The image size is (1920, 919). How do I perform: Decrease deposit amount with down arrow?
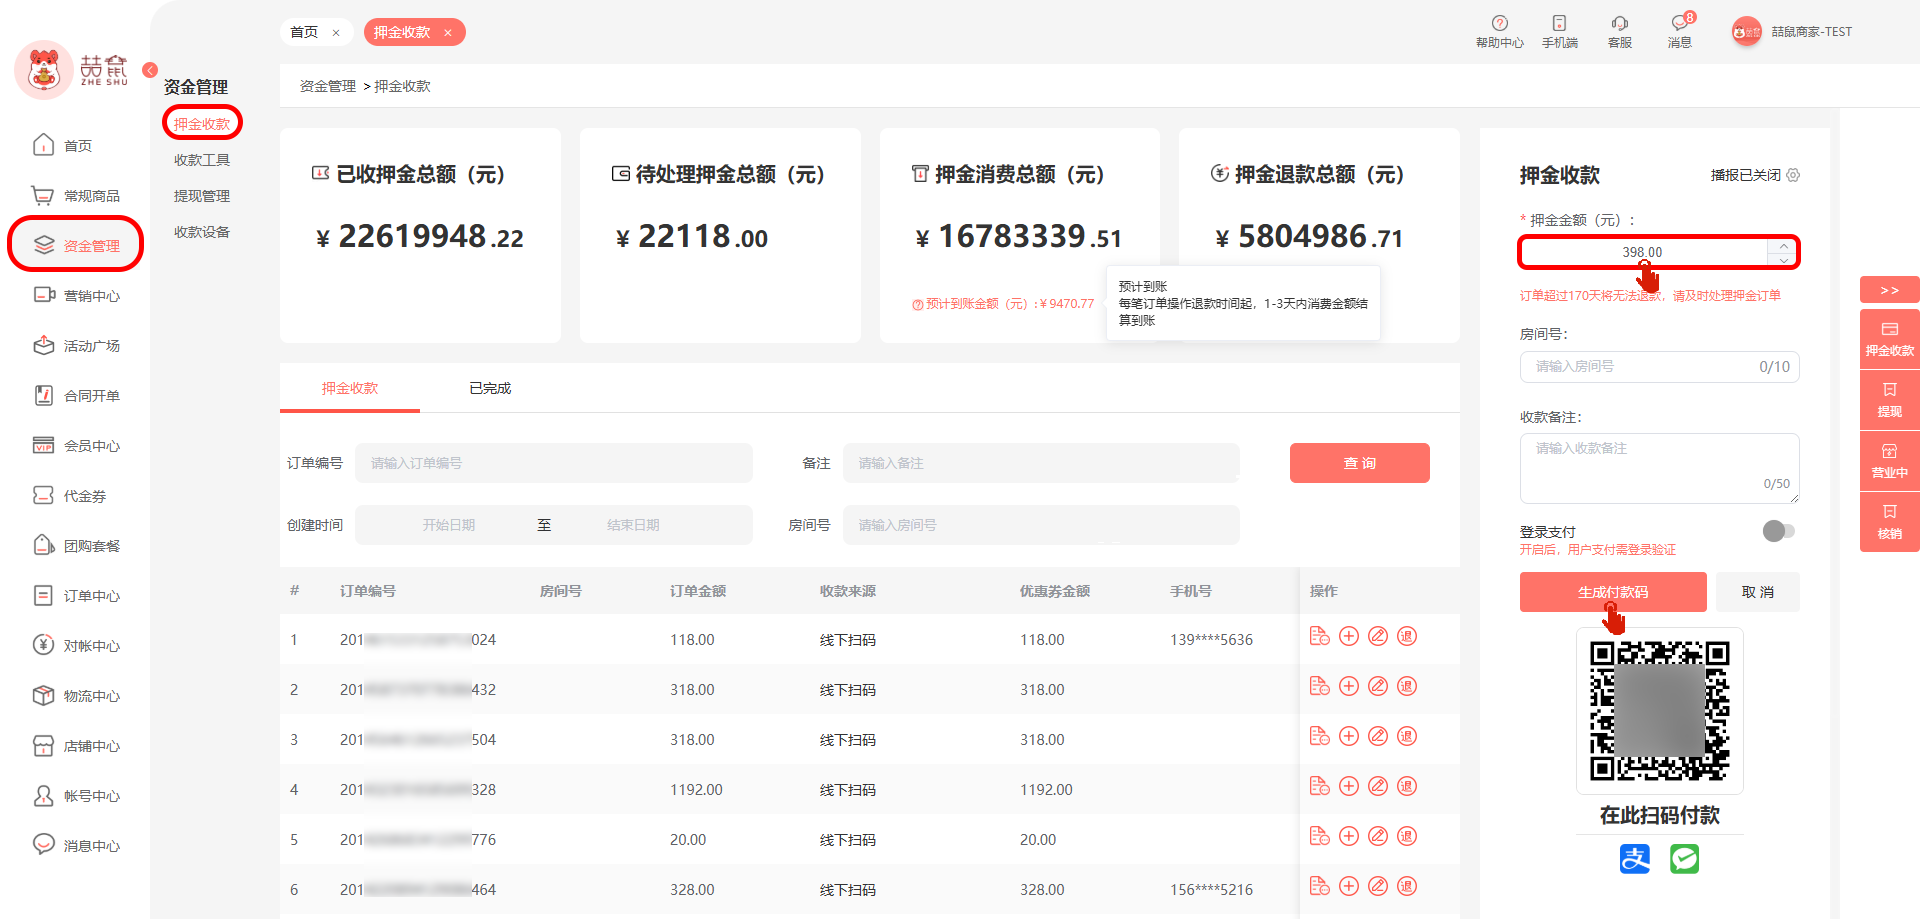pos(1784,260)
